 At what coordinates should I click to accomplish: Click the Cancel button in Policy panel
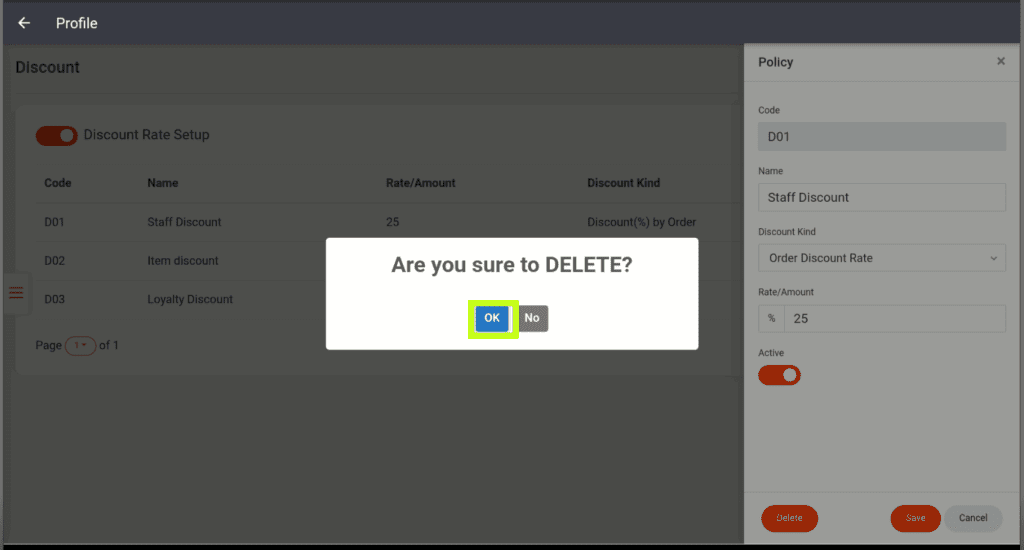pos(973,518)
